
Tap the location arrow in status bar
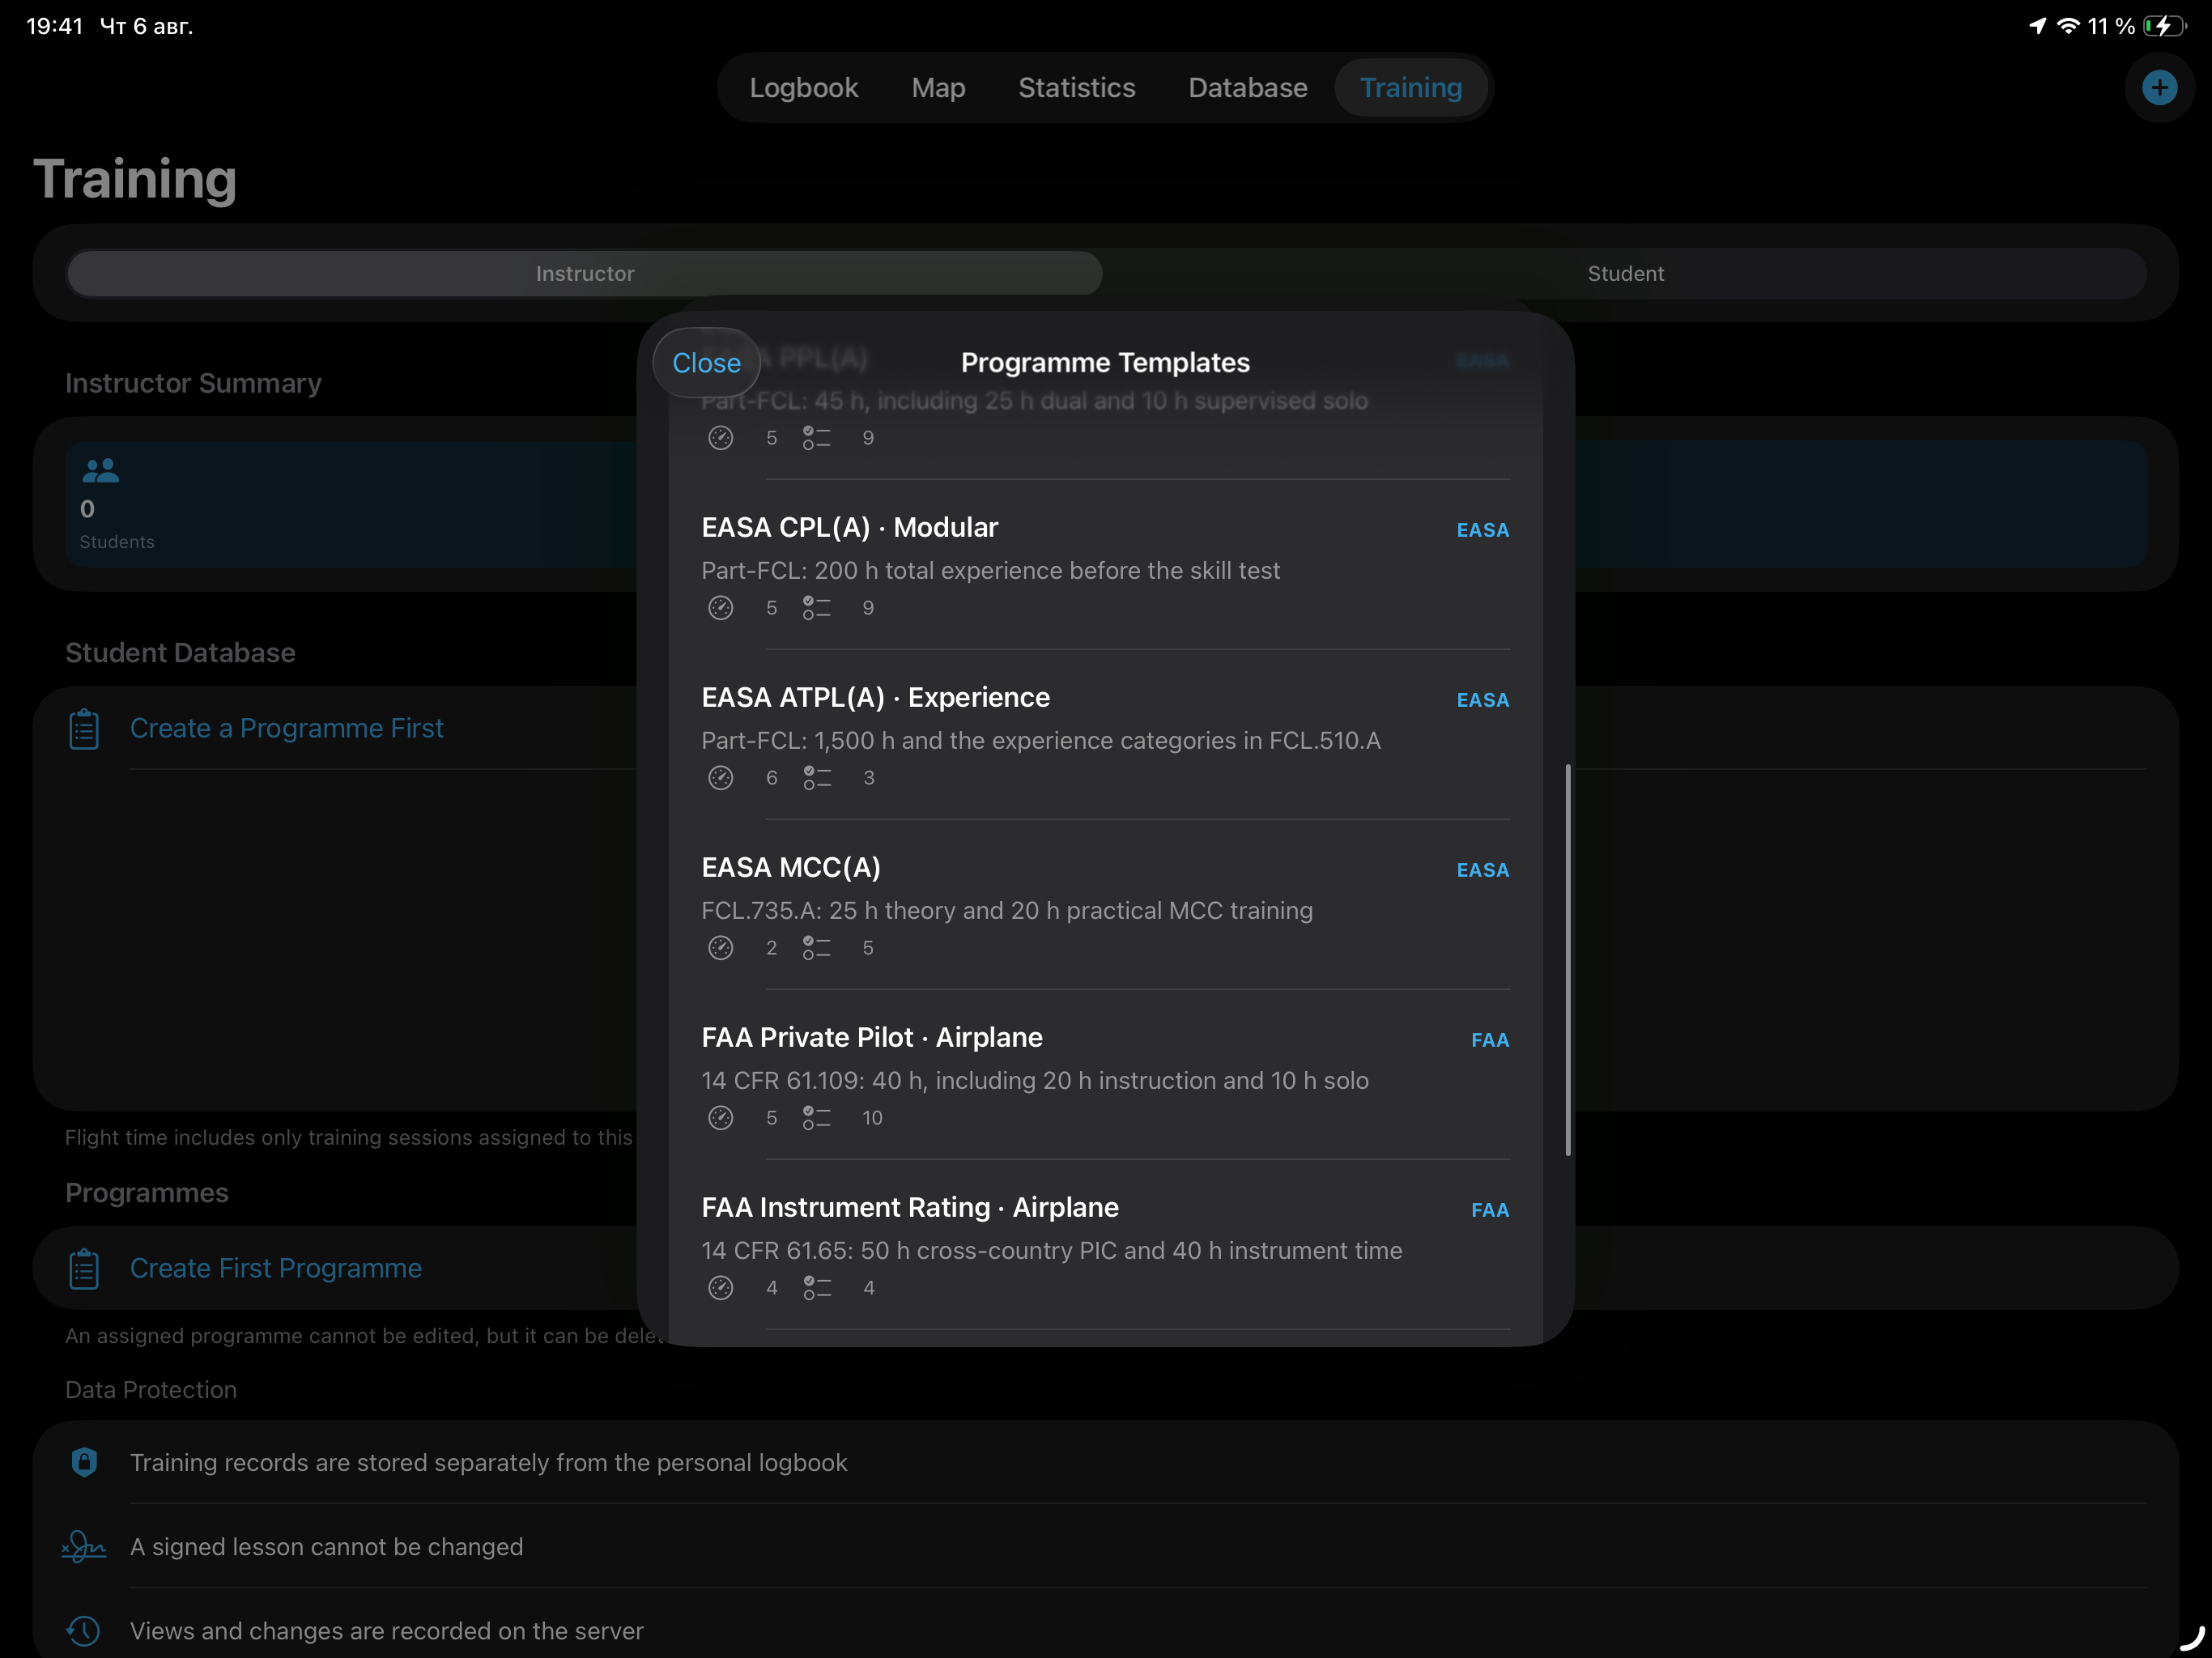pyautogui.click(x=2037, y=26)
